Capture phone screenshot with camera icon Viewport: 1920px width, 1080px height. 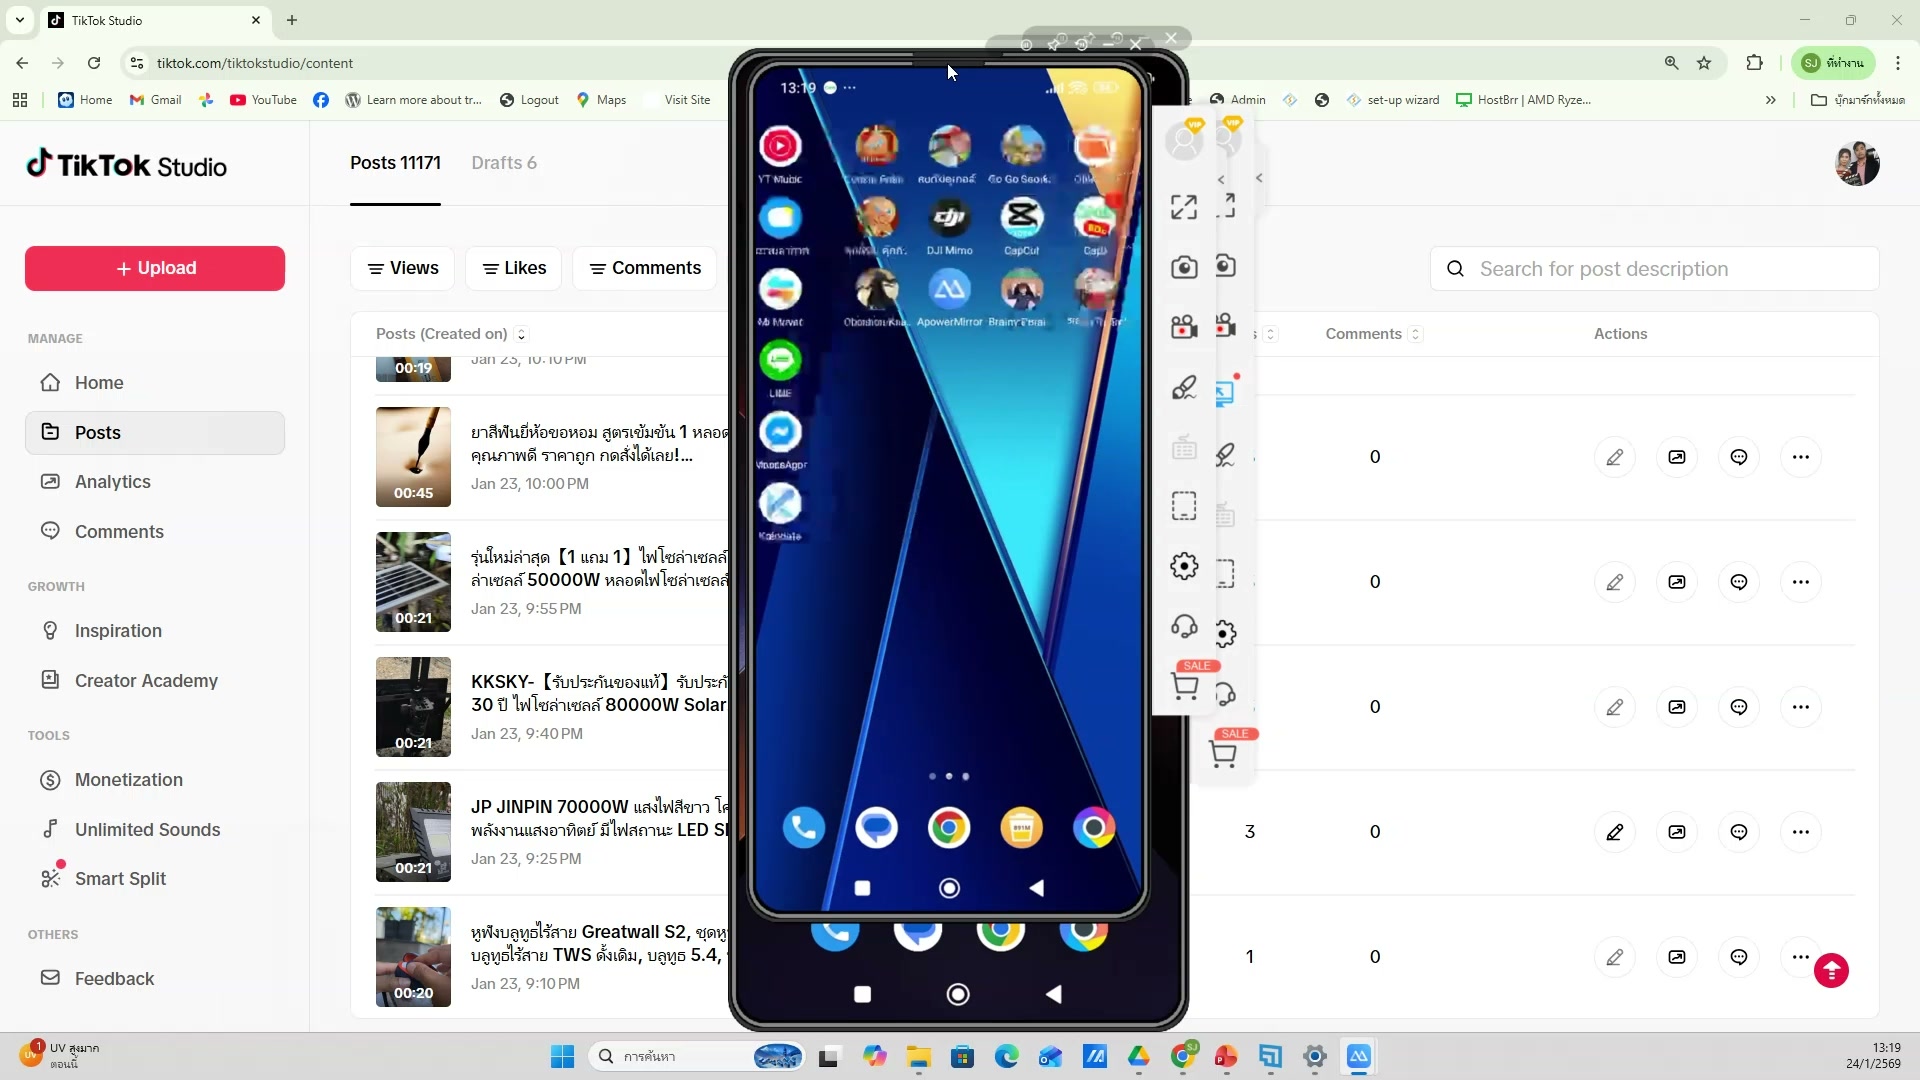pyautogui.click(x=1184, y=266)
